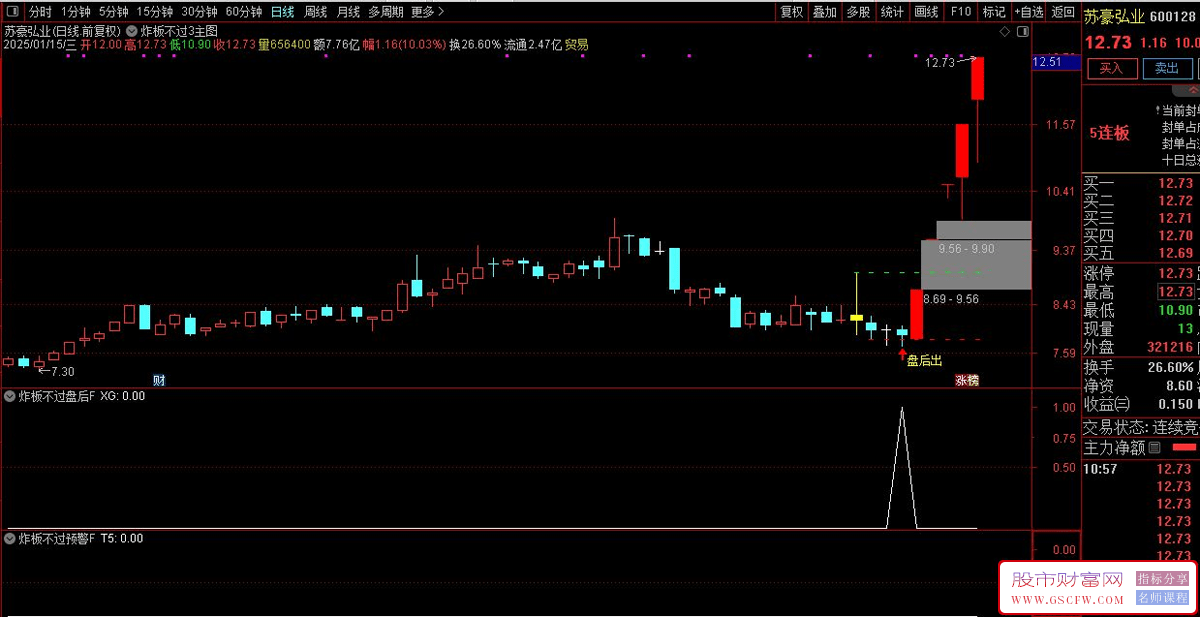Viewport: 1200px width, 617px height.
Task: Click the 画线 drawing tools button
Action: [926, 12]
